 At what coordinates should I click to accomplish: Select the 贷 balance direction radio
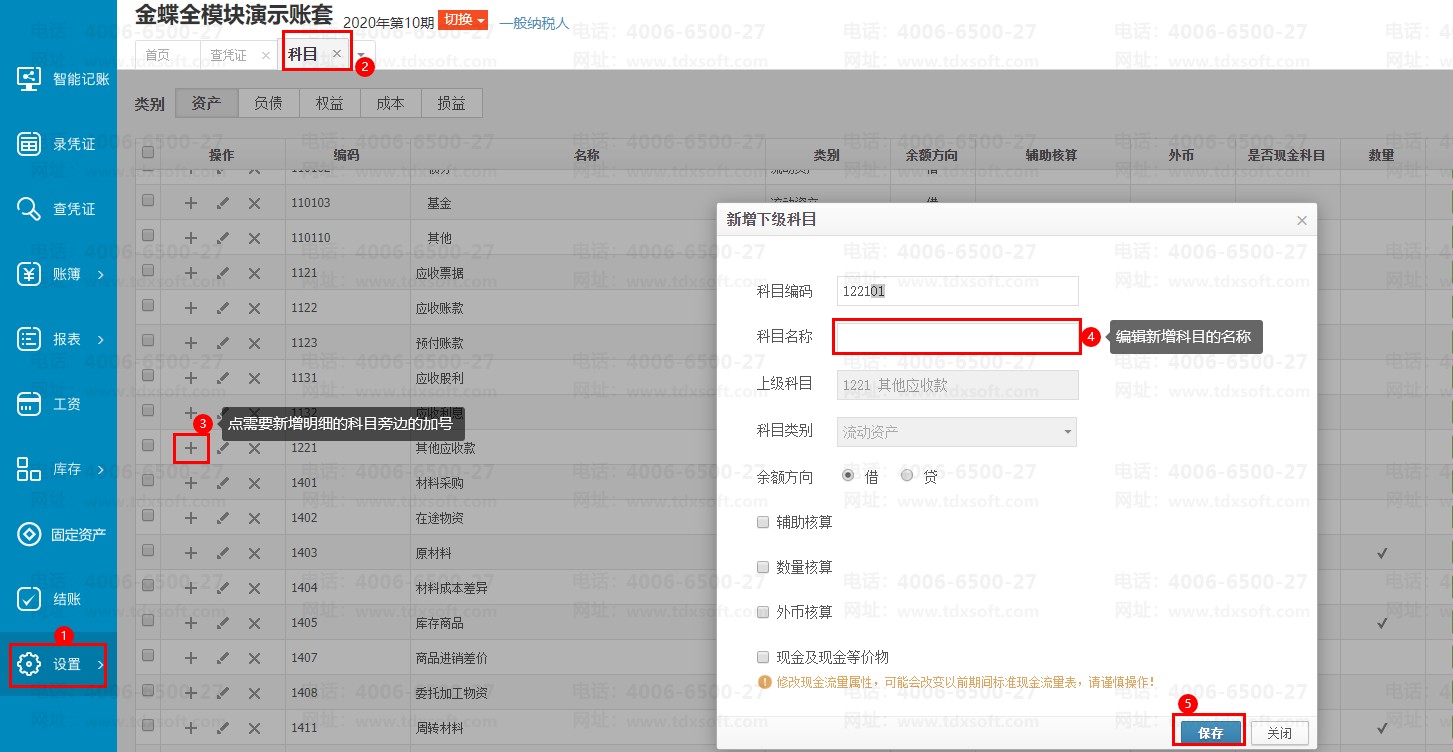pos(907,477)
